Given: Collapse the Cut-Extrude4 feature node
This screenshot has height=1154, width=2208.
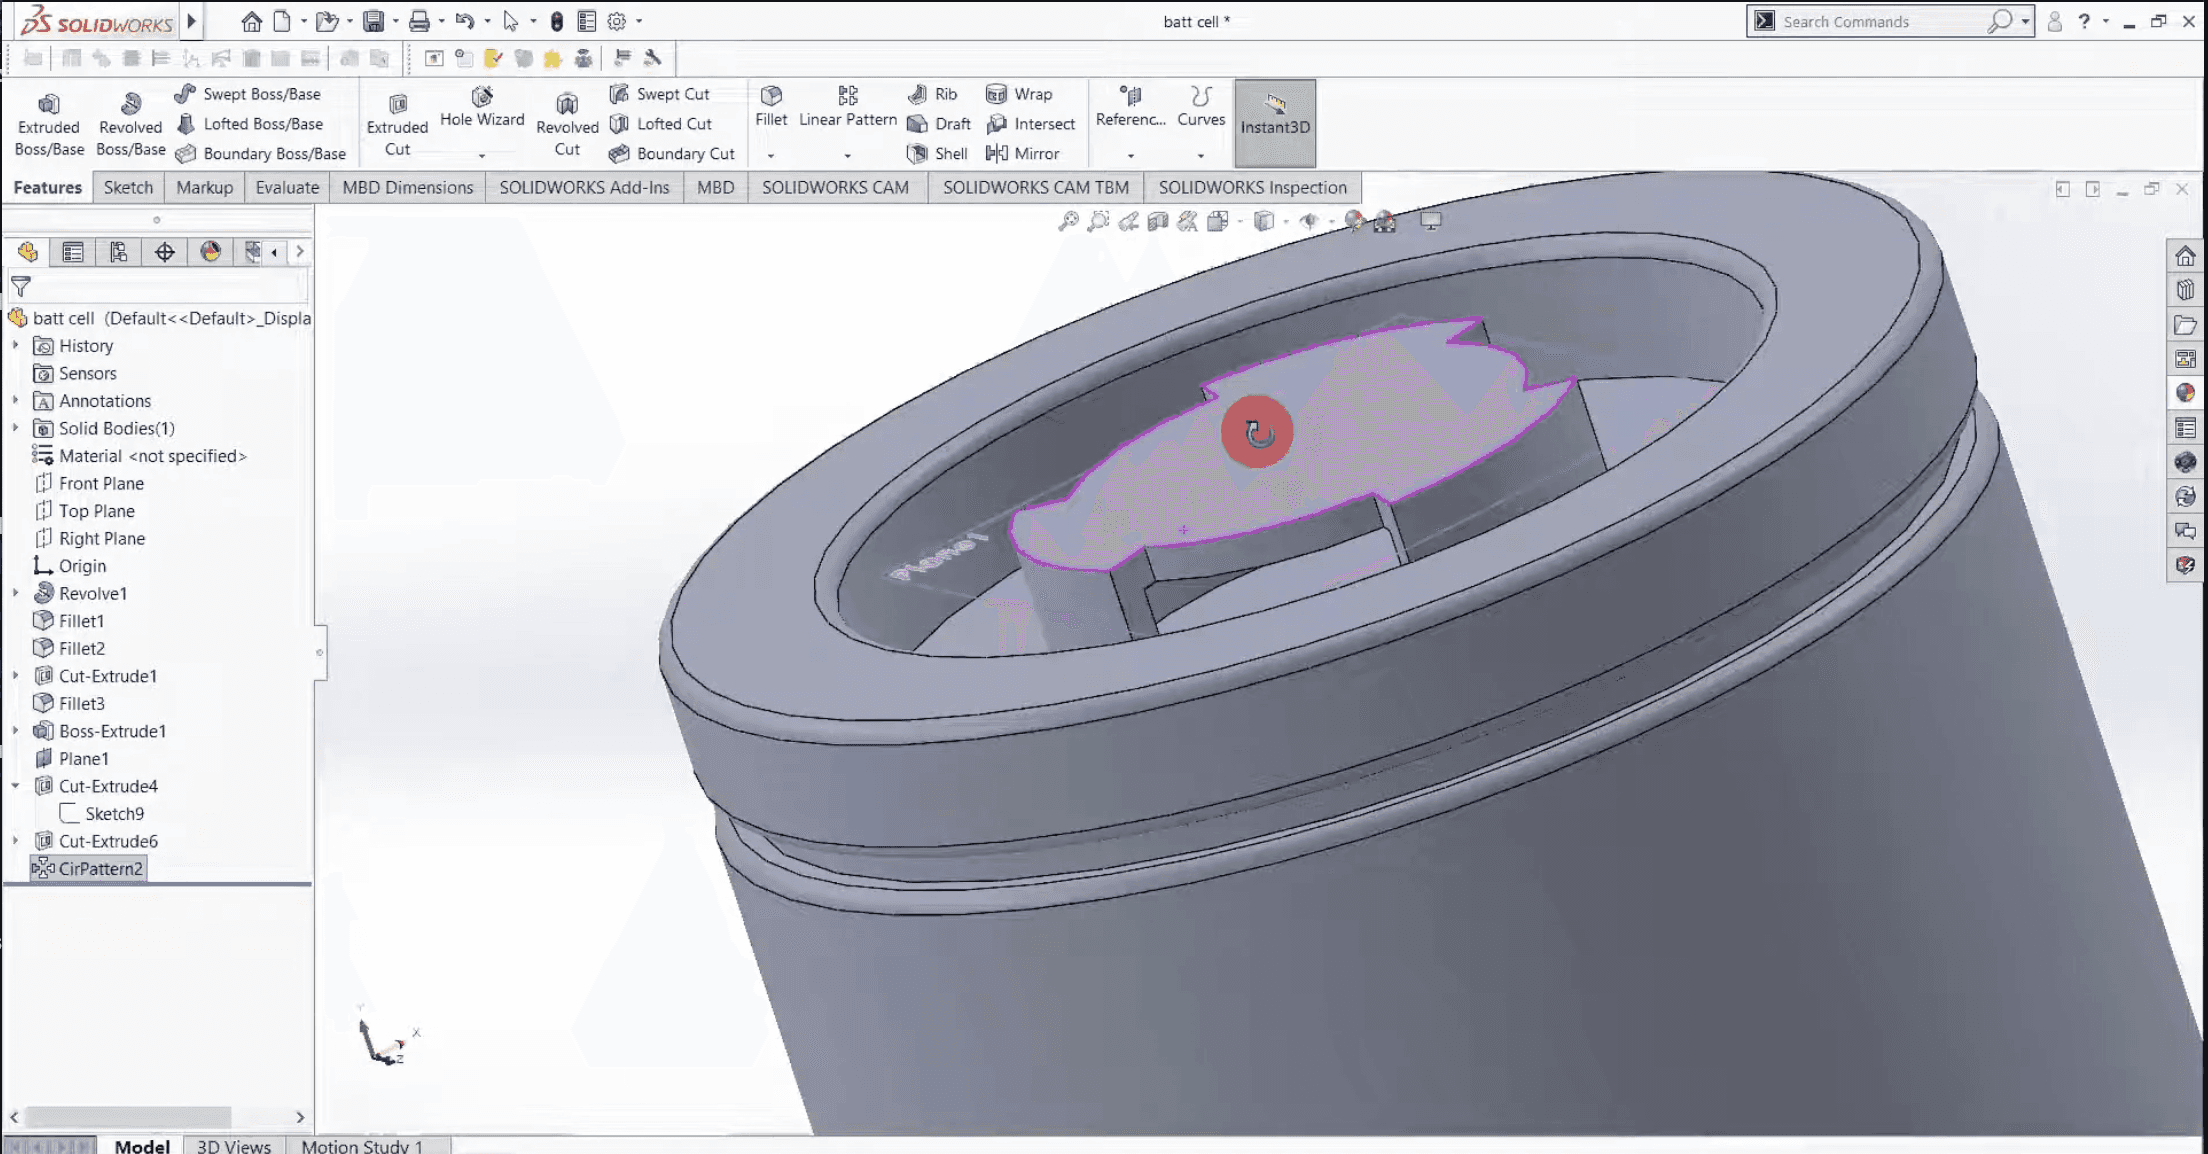Looking at the screenshot, I should (x=15, y=786).
